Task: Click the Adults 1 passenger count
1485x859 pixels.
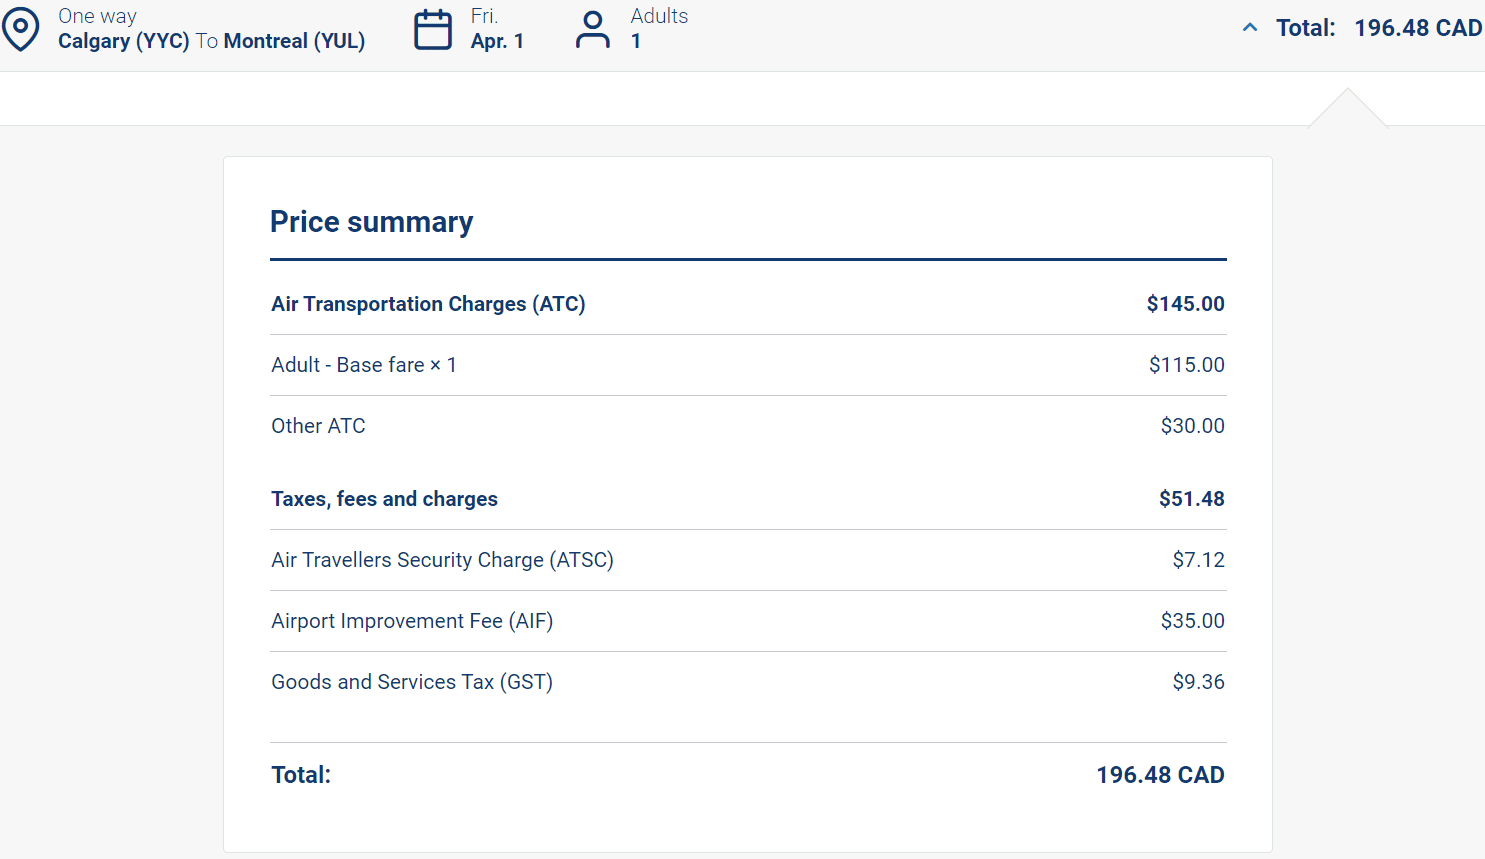Action: click(x=658, y=28)
